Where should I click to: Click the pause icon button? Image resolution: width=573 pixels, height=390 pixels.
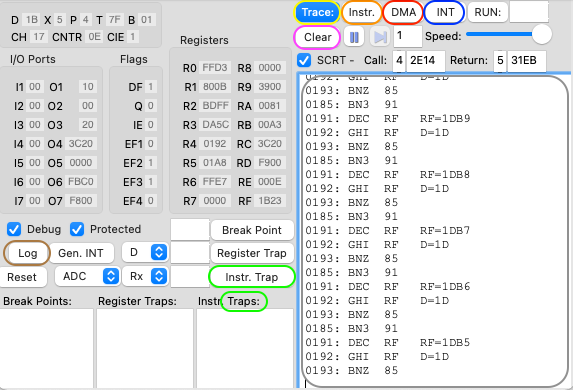tap(354, 37)
